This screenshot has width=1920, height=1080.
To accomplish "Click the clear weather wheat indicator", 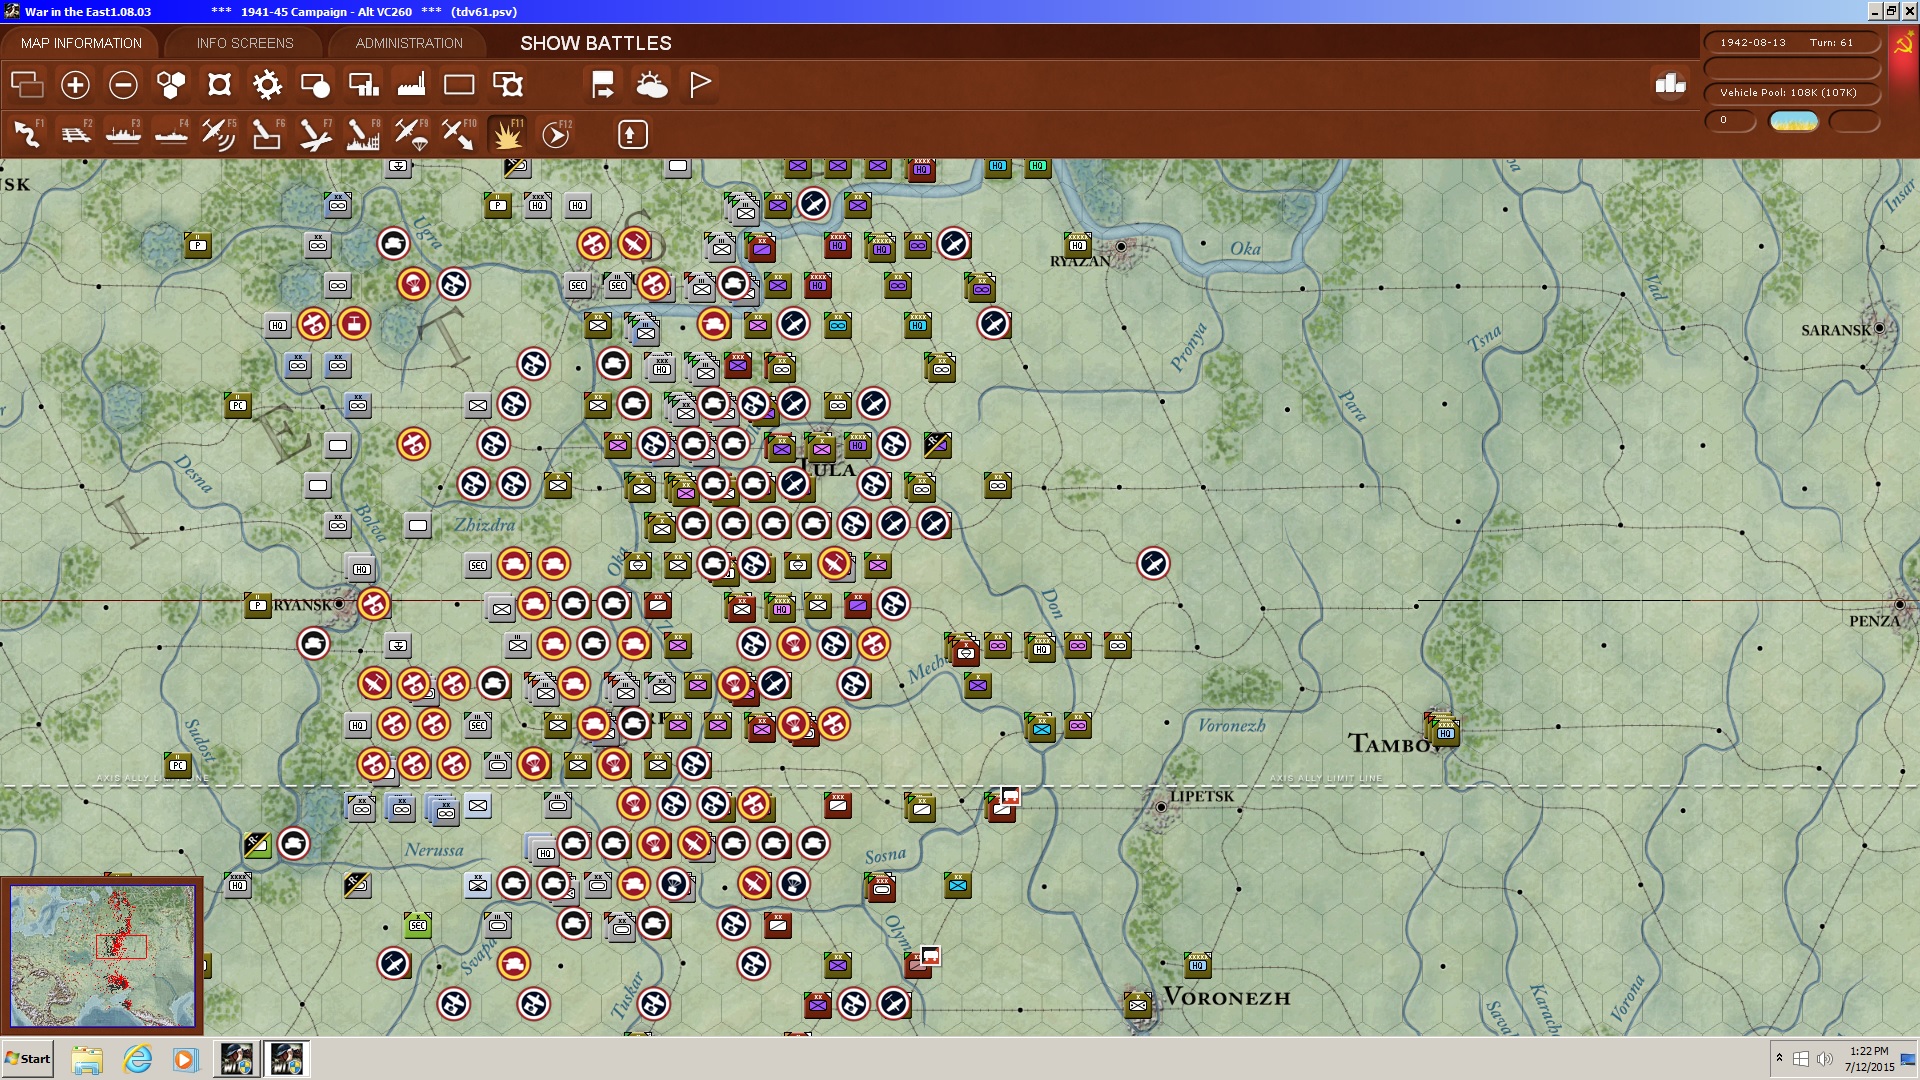I will click(x=1794, y=121).
